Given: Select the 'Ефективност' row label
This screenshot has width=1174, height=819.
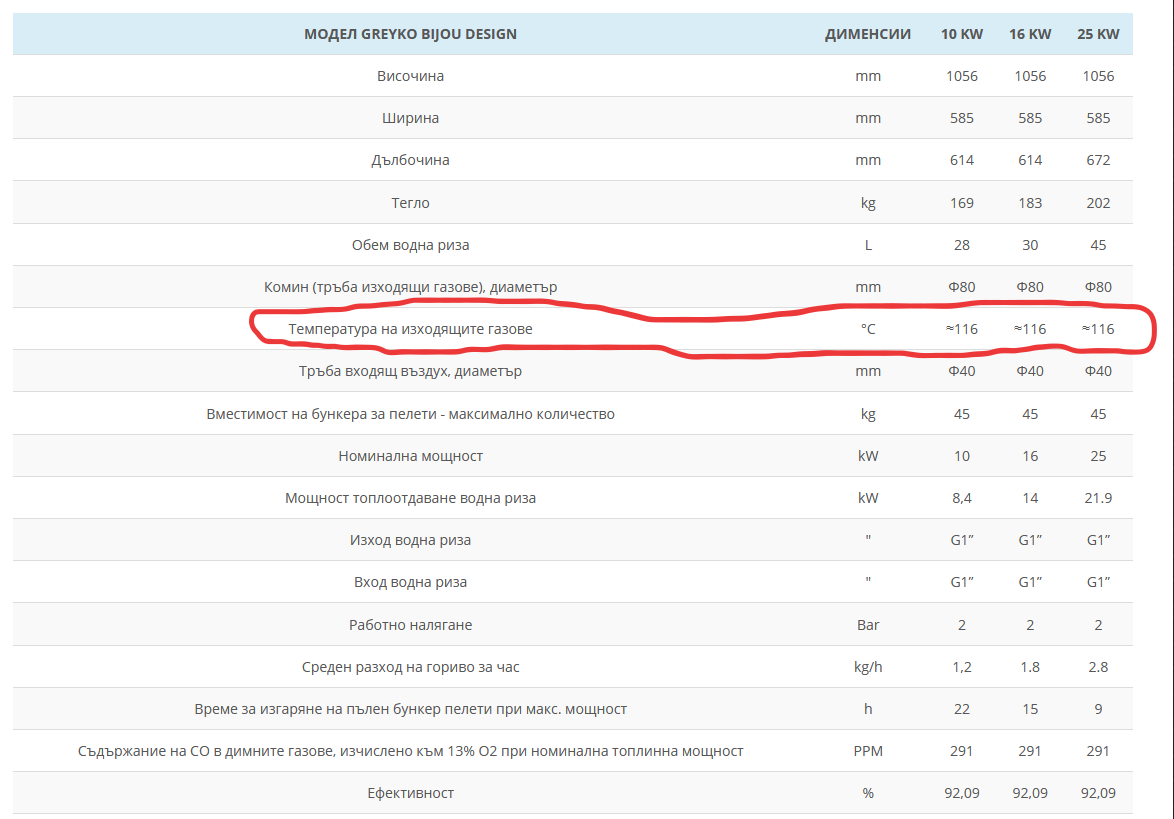Looking at the screenshot, I should tap(410, 793).
